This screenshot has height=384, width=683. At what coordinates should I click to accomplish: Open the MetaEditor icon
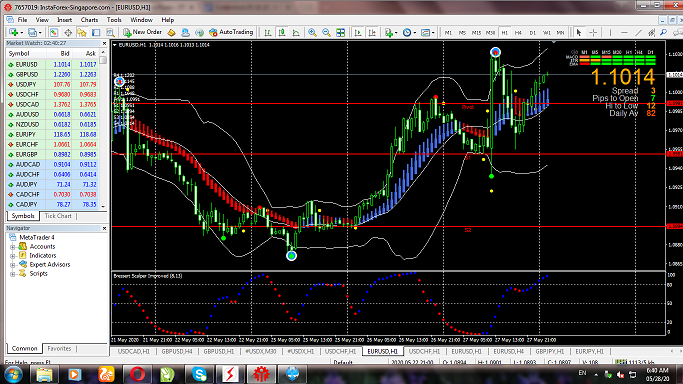(171, 32)
